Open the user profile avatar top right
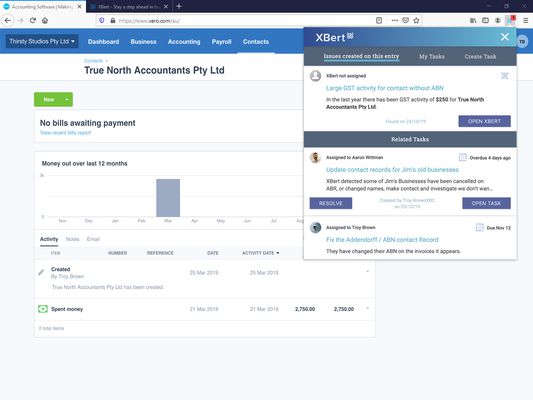Screen dimensions: 533x400 coord(522,41)
